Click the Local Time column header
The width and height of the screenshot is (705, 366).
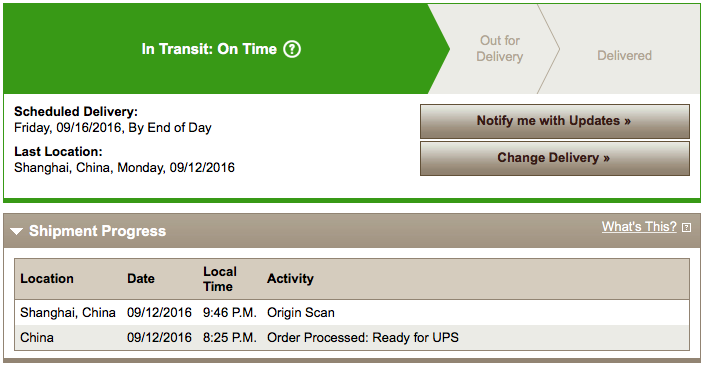click(220, 279)
